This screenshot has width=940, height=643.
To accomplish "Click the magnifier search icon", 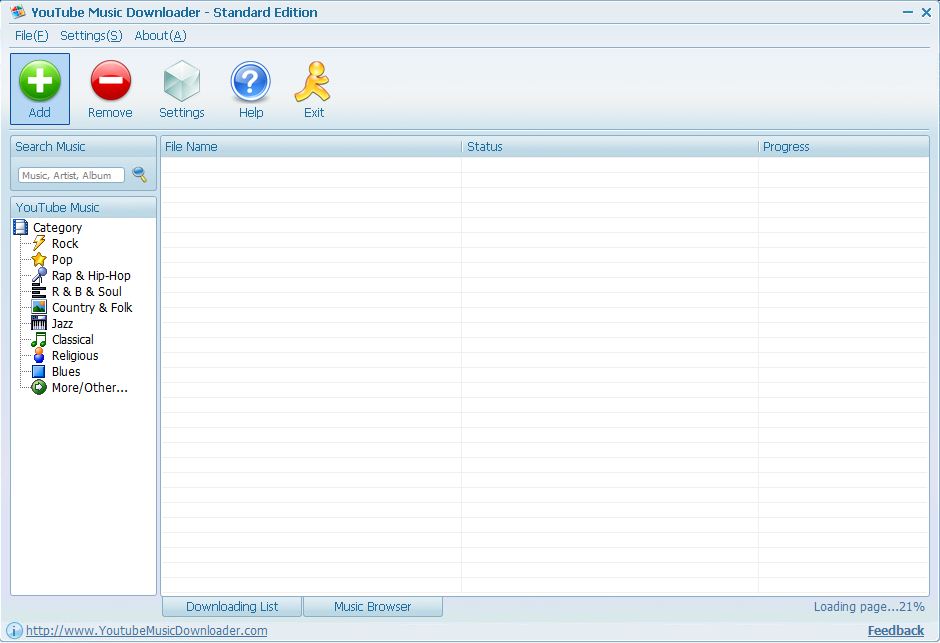I will [x=140, y=174].
